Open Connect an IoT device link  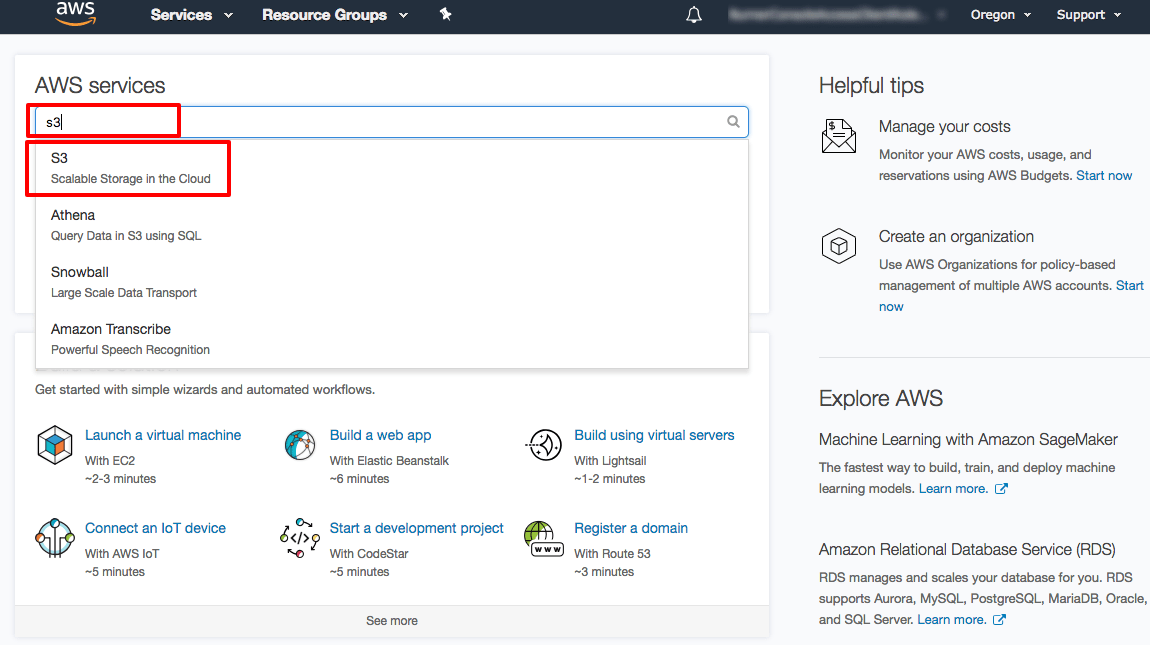[155, 528]
